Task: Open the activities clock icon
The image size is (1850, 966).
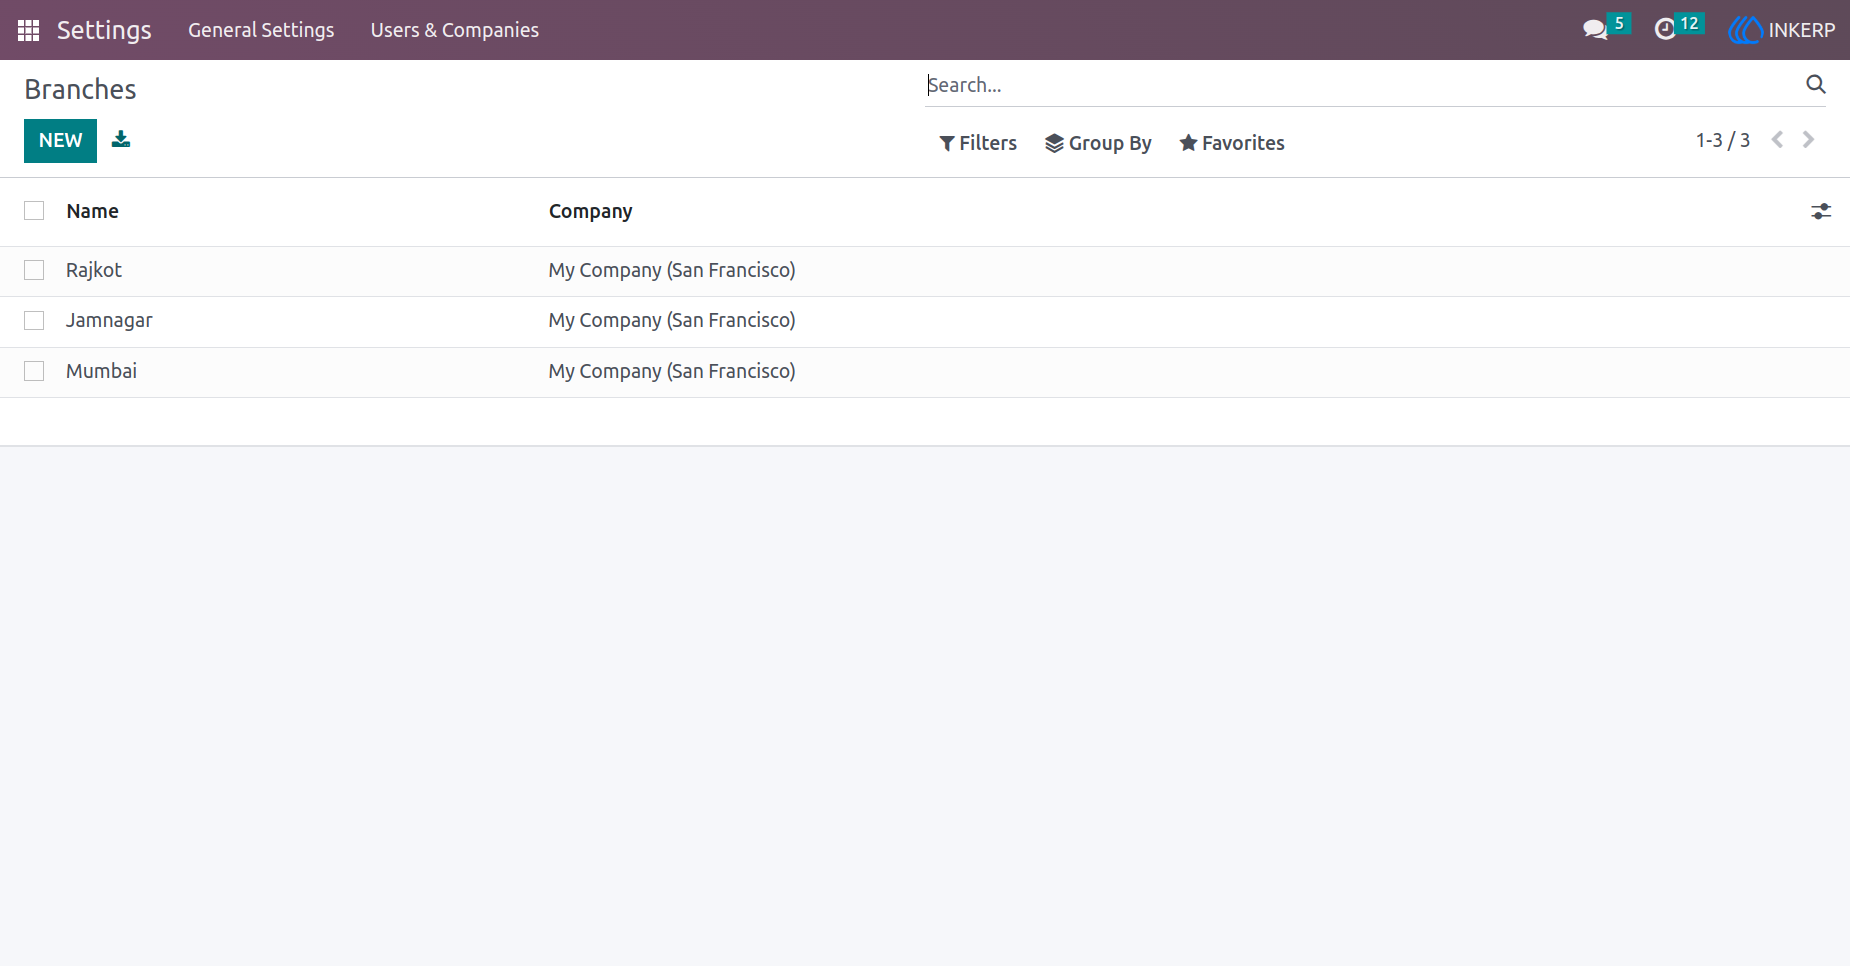Action: (1665, 30)
